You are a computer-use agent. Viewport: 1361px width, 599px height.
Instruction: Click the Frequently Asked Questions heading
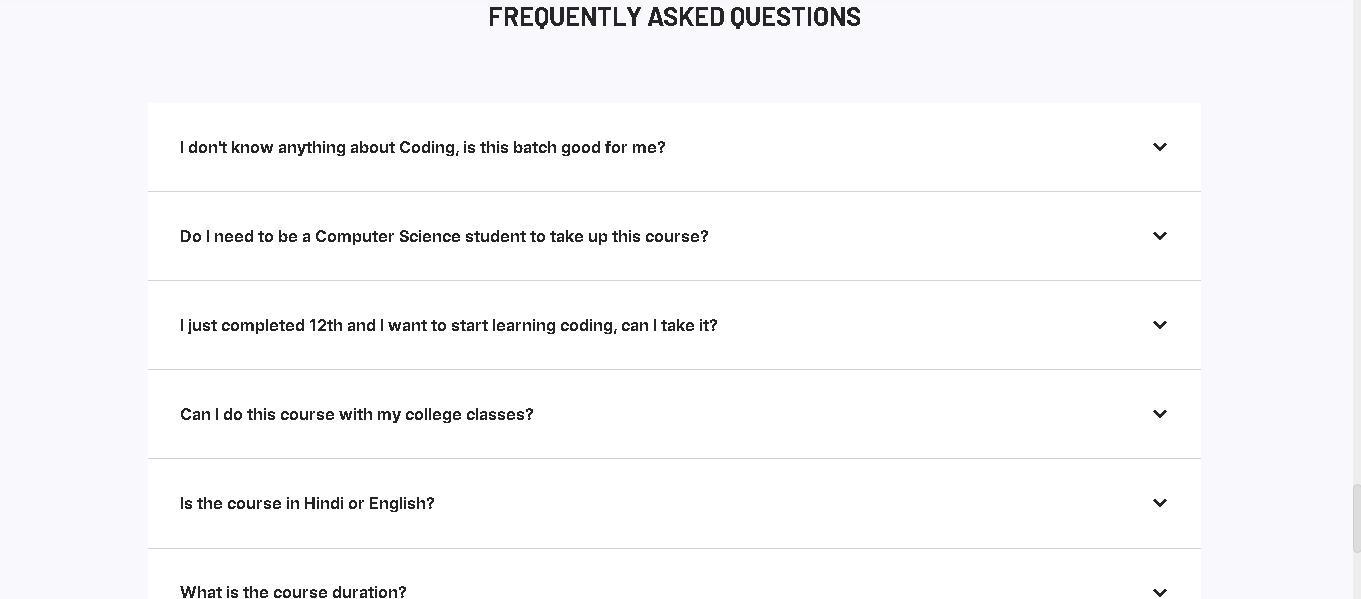pos(673,17)
